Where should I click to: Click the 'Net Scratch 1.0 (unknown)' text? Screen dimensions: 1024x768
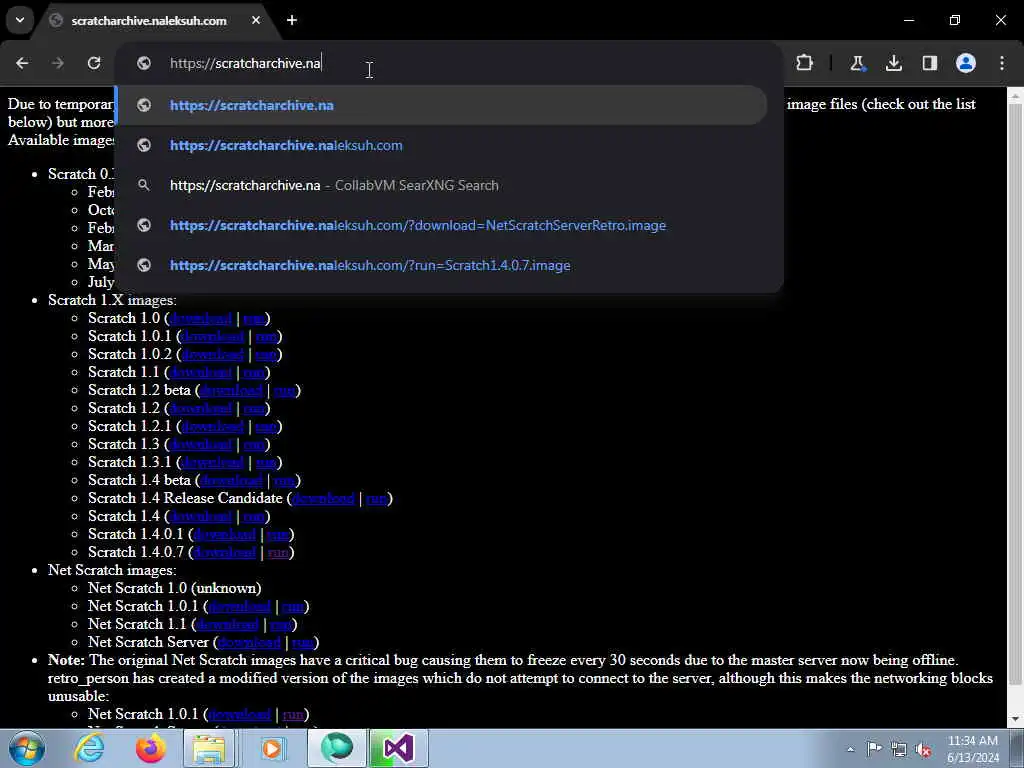(174, 588)
